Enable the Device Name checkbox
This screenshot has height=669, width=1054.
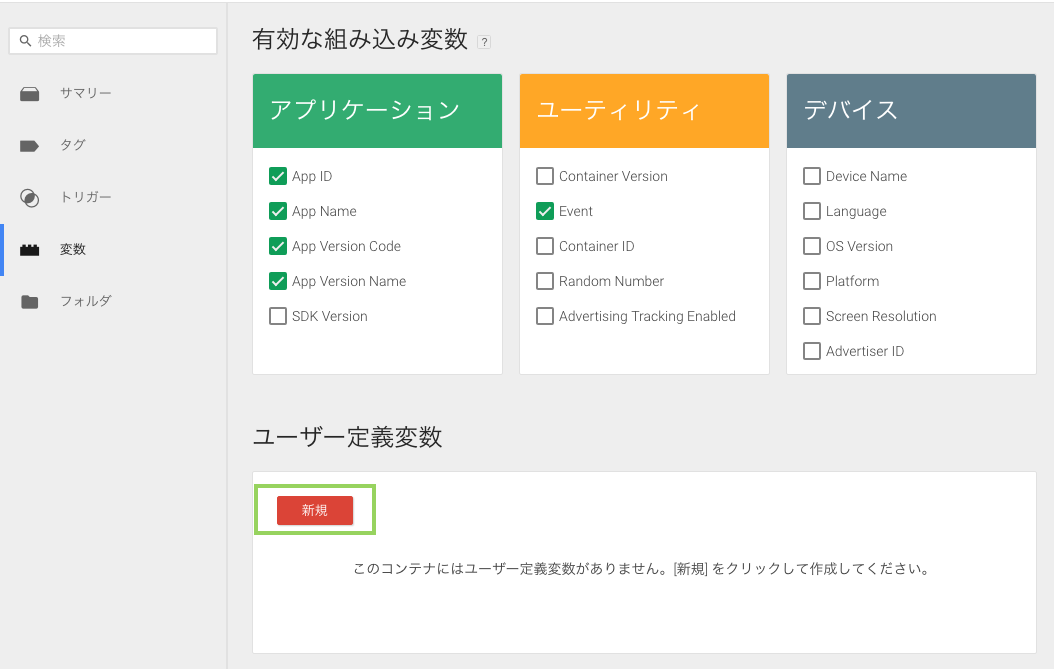(x=812, y=176)
